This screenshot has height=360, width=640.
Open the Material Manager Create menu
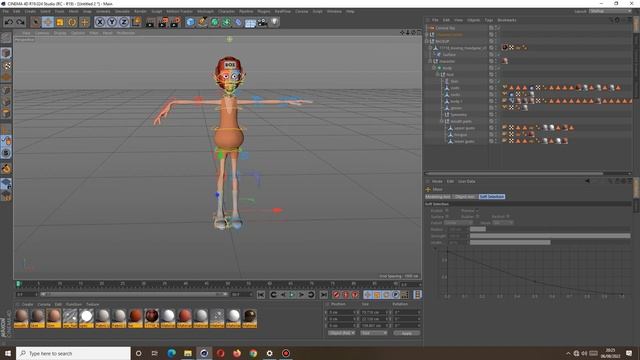click(27, 304)
